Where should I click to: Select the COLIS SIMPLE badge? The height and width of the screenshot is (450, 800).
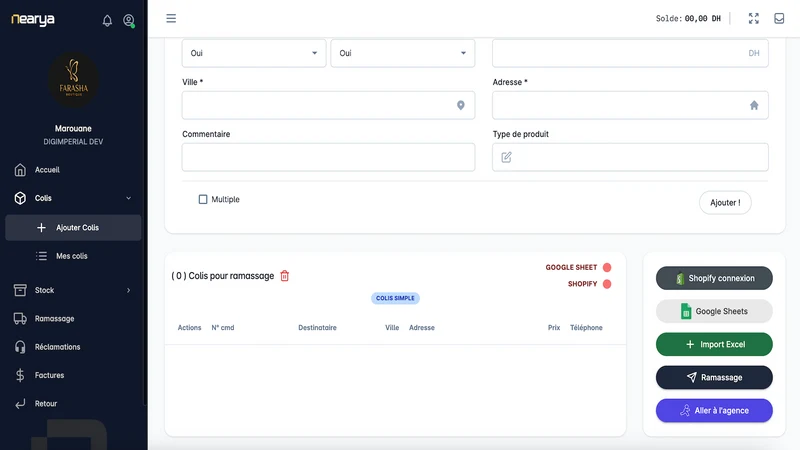395,298
